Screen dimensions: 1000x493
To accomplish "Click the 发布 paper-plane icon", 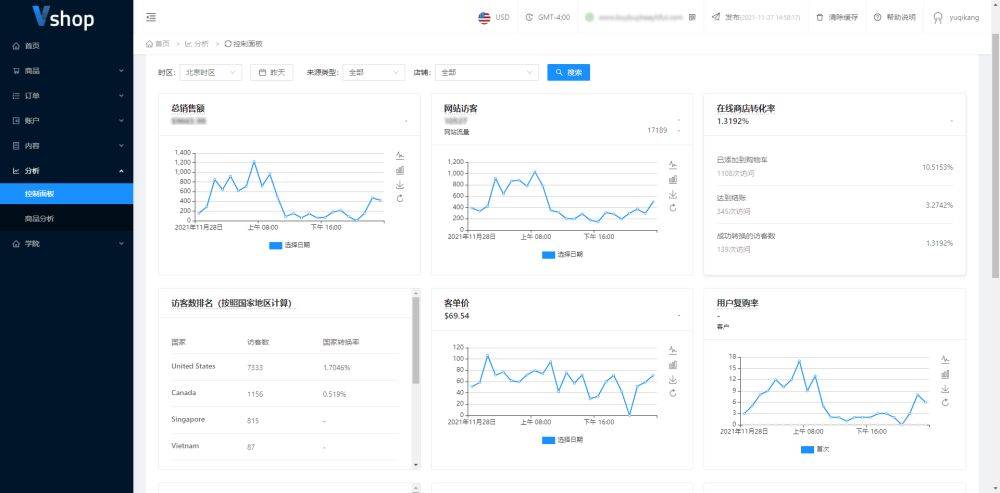I will 716,18.
